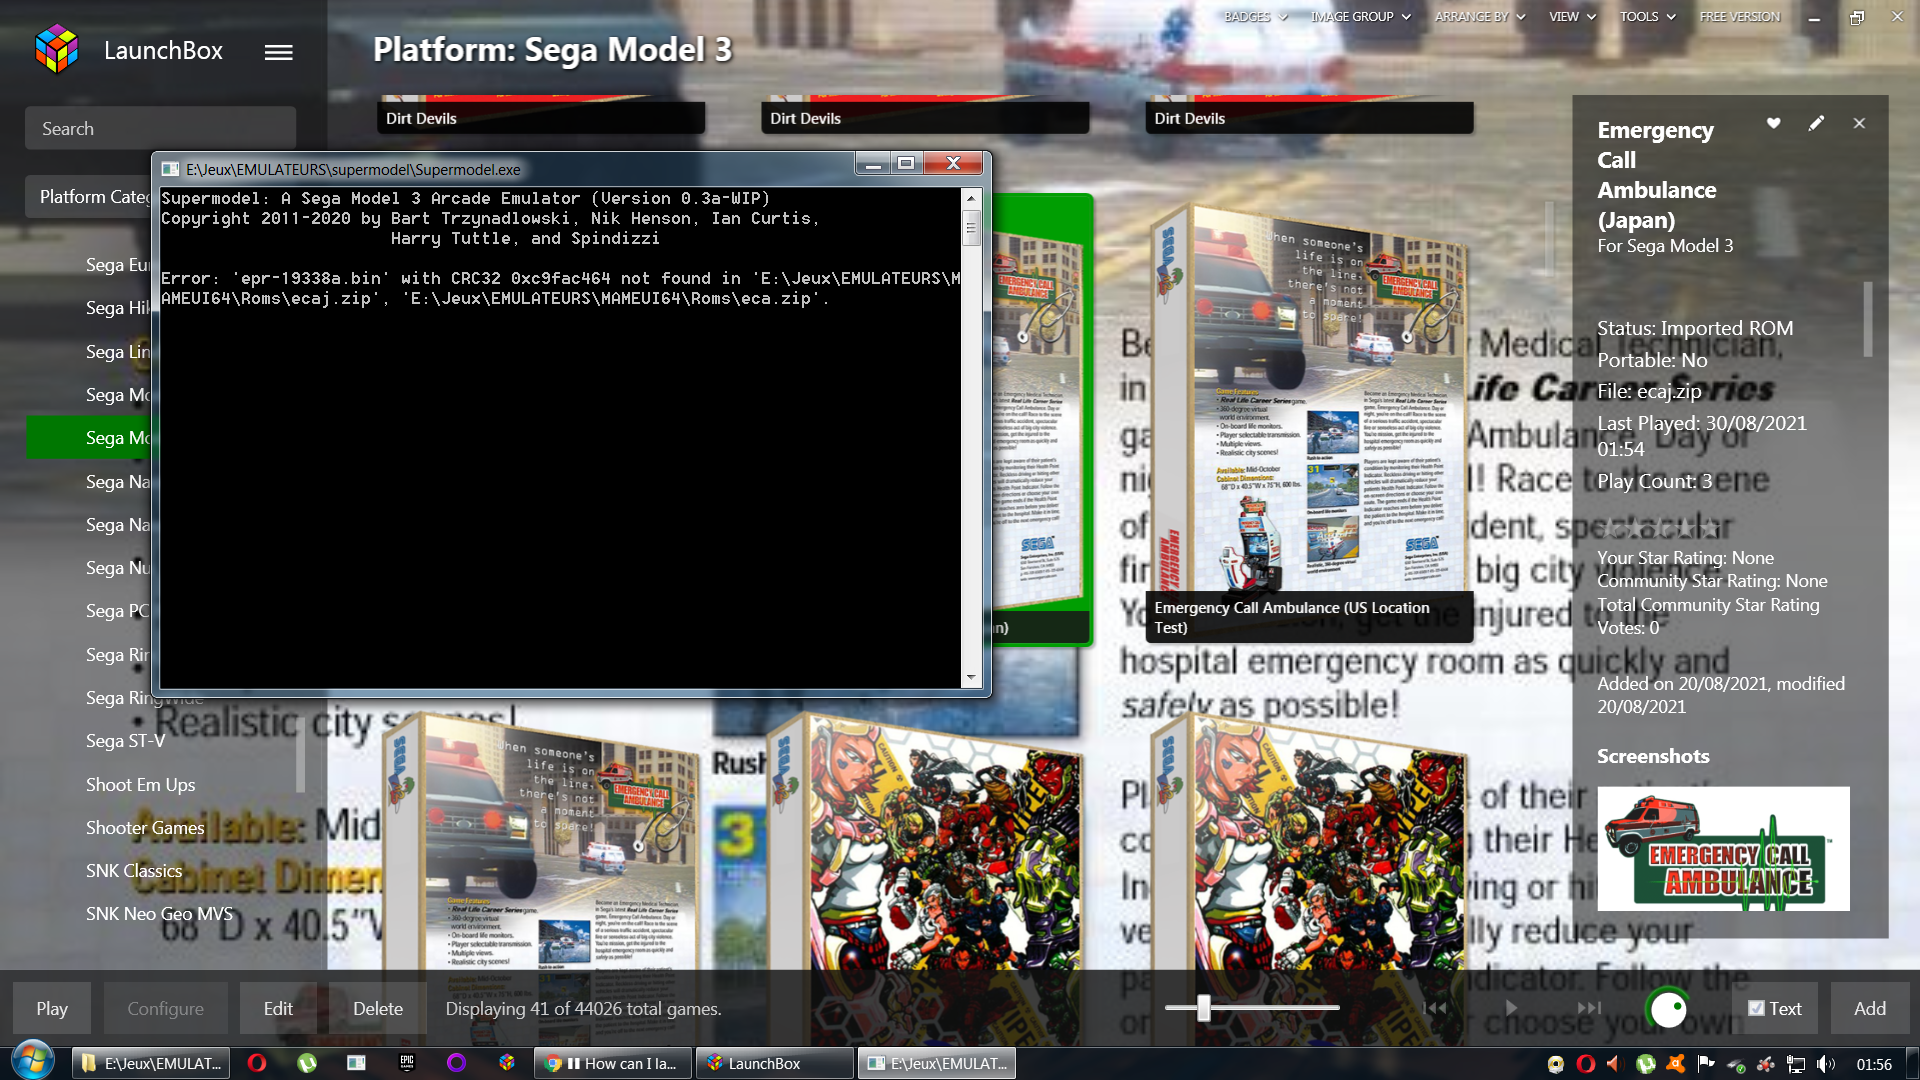Click the Add button

1870,1008
